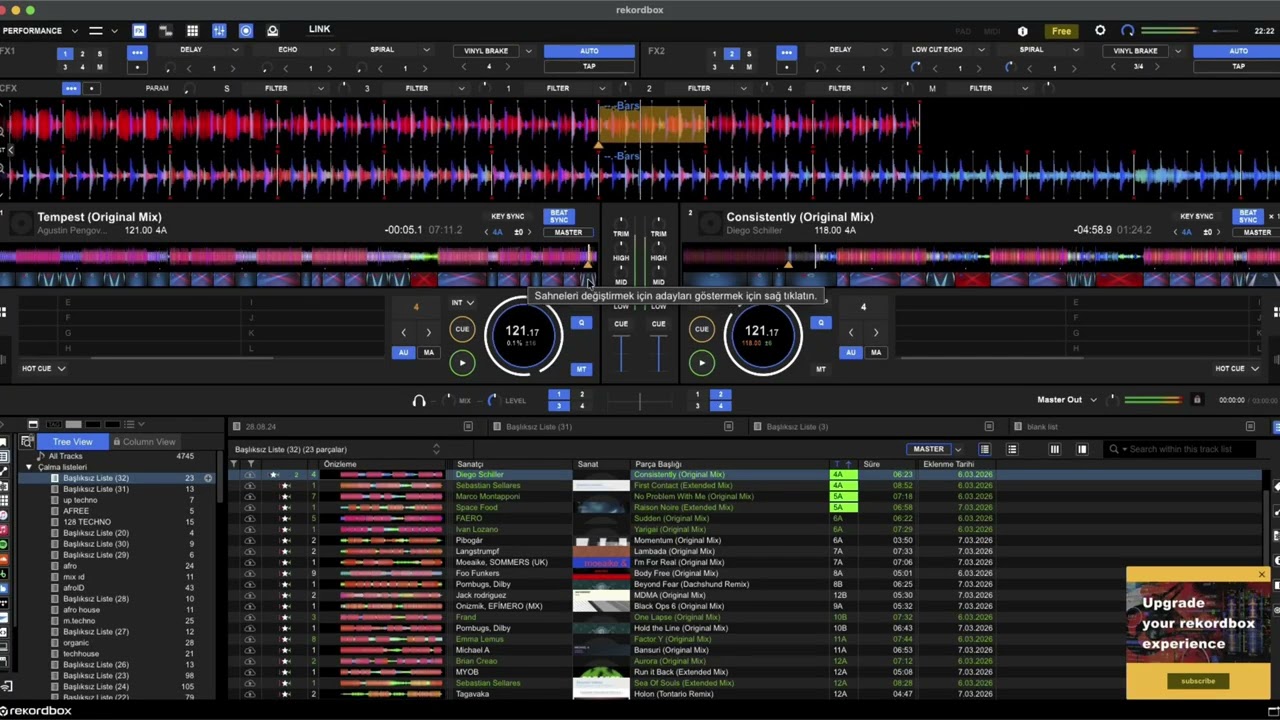Click the subscribe button in the ad
The image size is (1280, 720).
tap(1198, 681)
